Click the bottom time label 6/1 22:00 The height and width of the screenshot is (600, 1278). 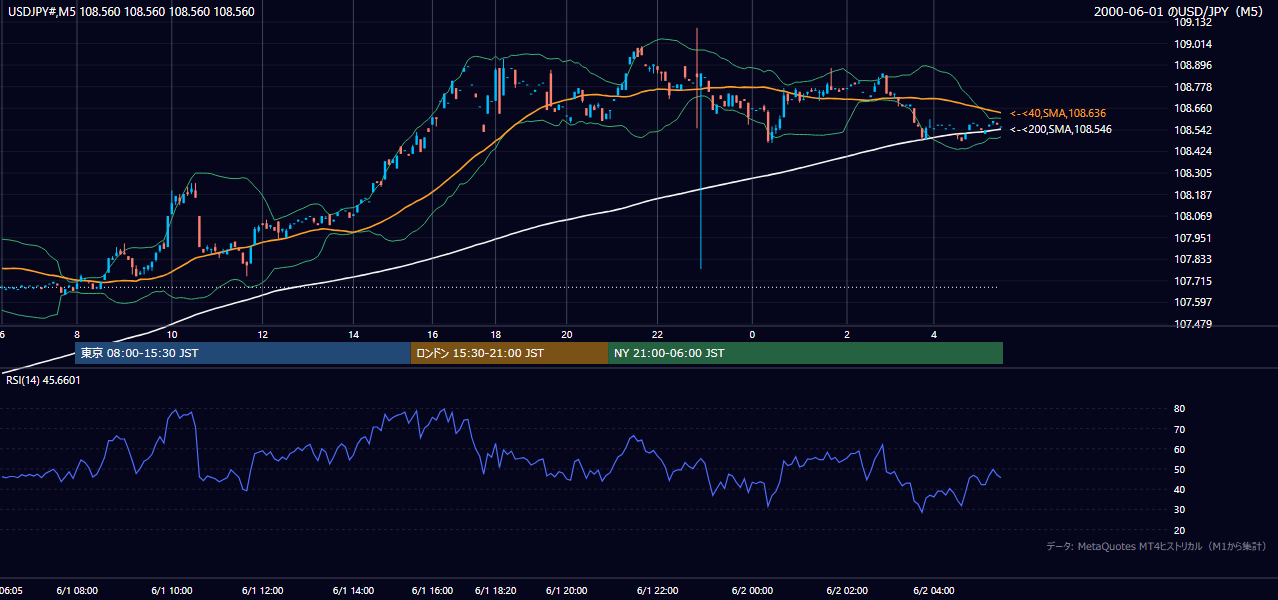tap(657, 590)
